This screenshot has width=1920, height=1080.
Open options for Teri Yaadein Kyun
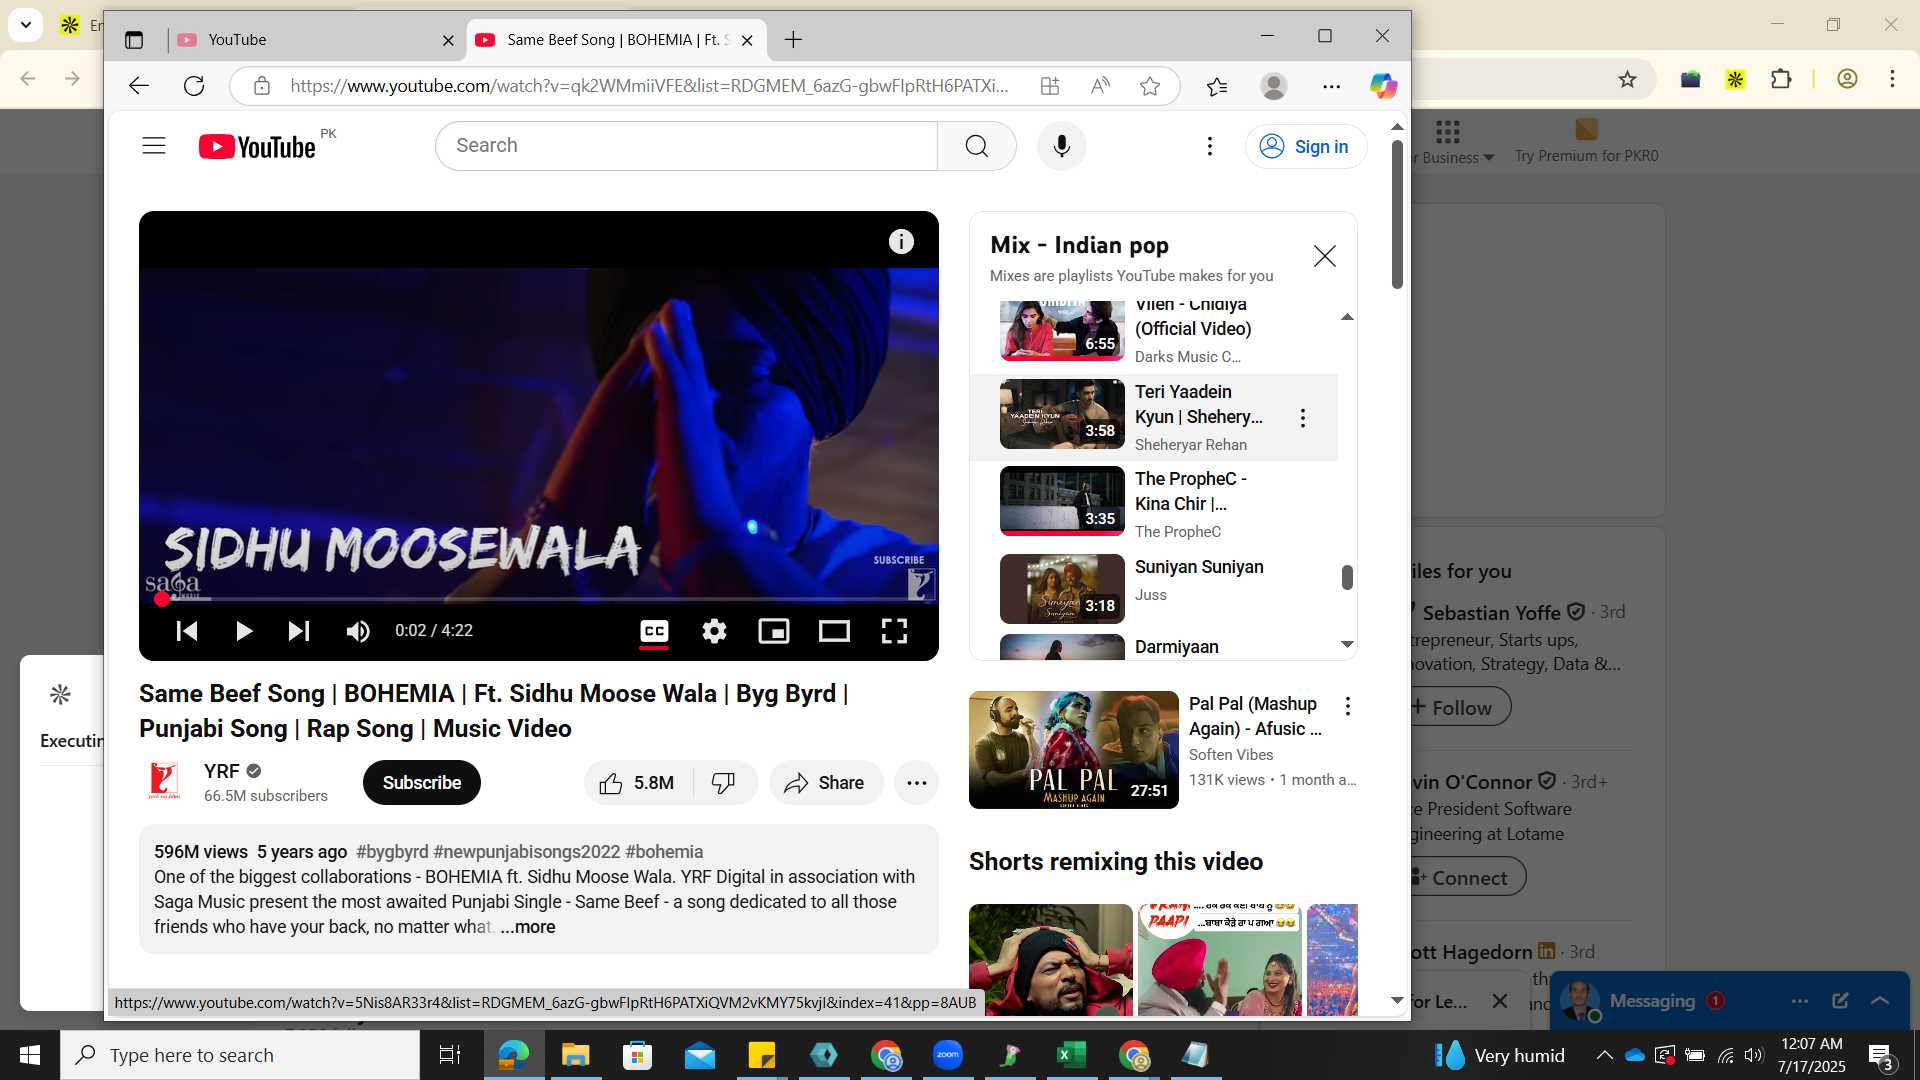pos(1303,418)
